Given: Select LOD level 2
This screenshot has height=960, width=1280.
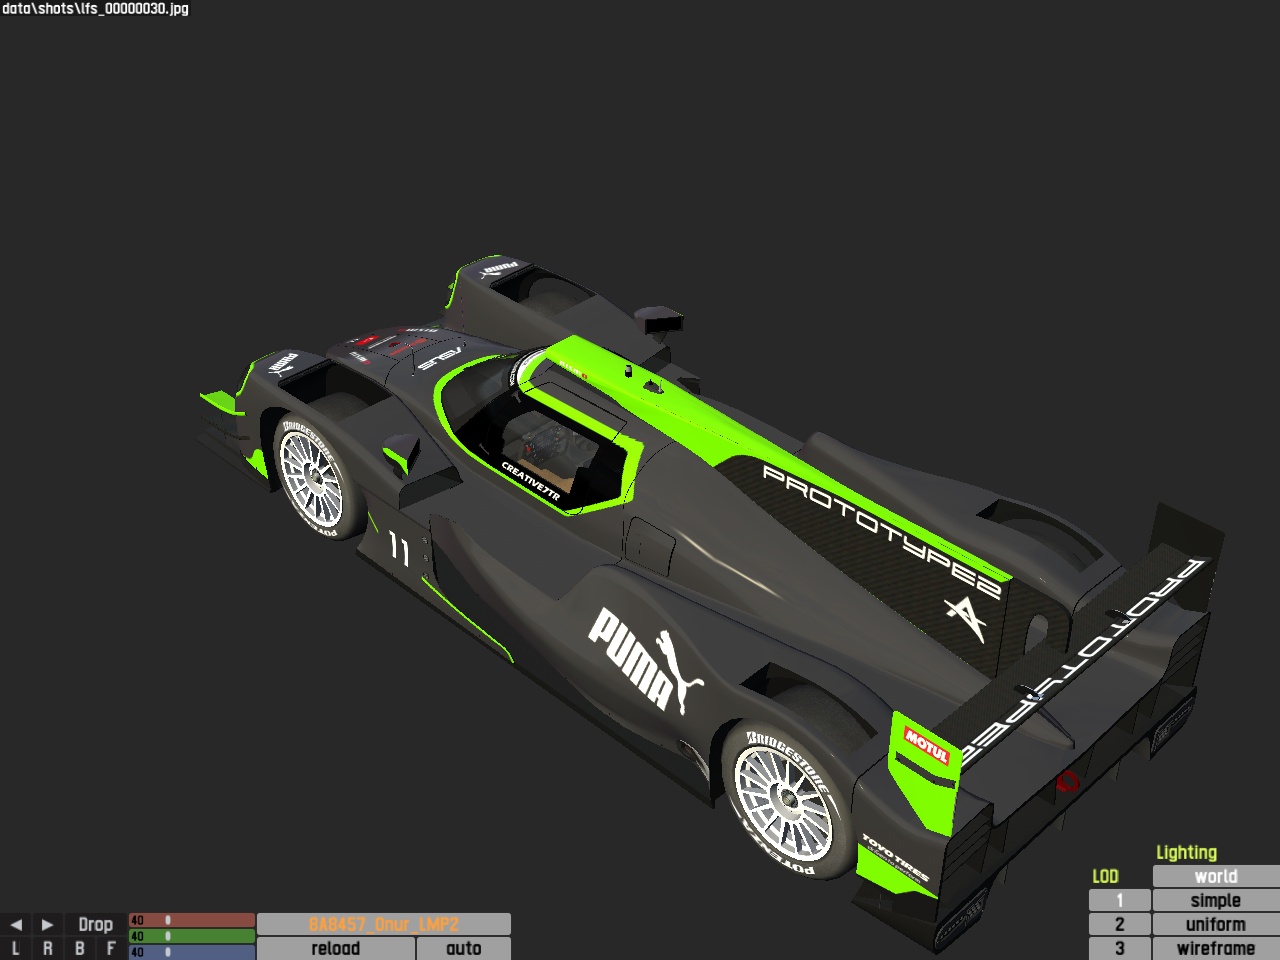Looking at the screenshot, I should tap(1119, 924).
